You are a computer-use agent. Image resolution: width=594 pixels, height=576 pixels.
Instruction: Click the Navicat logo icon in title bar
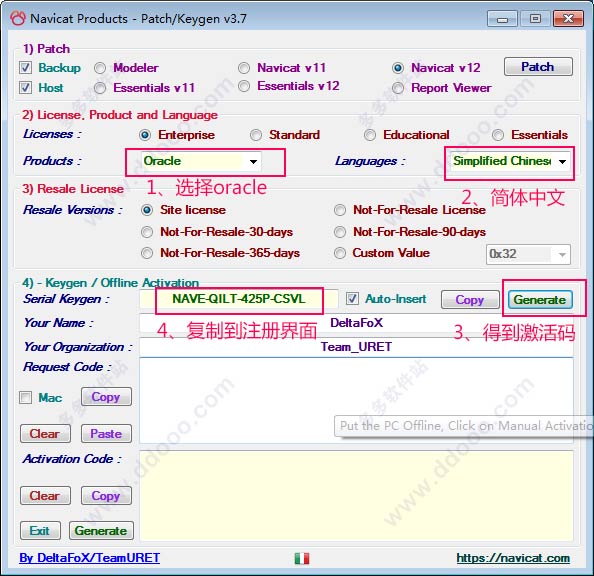[17, 18]
